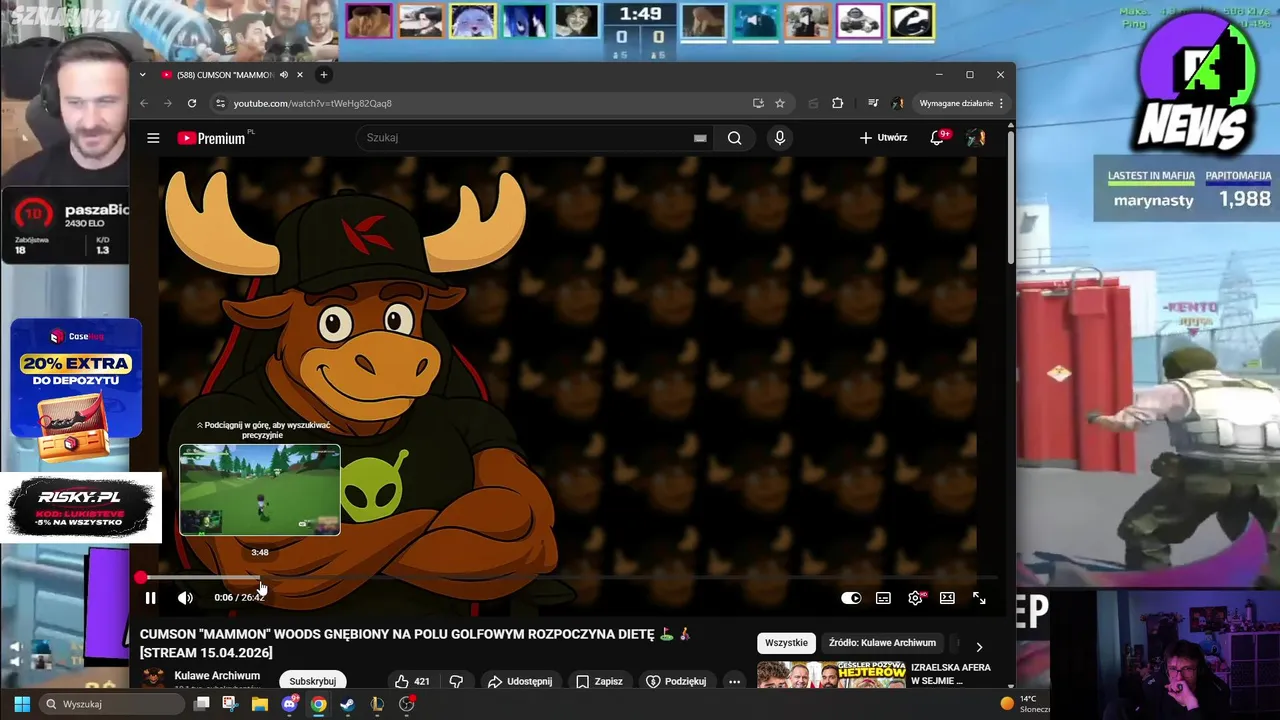1280x720 pixels.
Task: Open Chrome extensions puzzle icon
Action: click(x=838, y=103)
